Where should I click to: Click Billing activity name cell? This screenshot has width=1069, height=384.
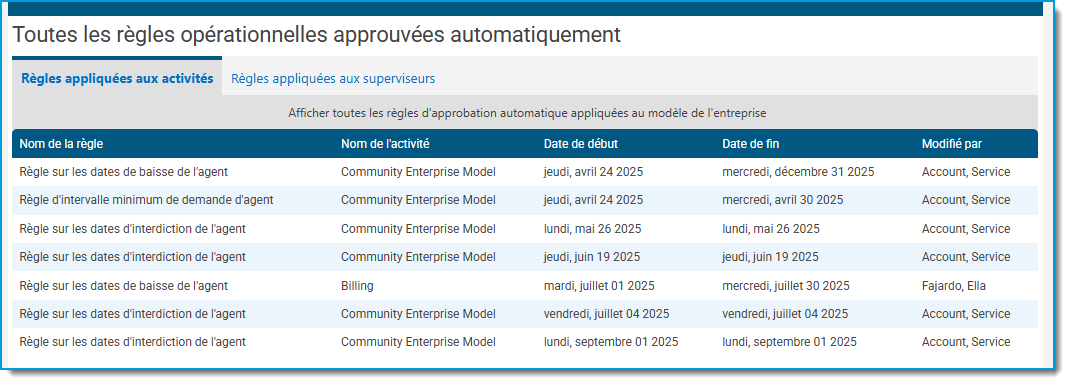pos(357,286)
